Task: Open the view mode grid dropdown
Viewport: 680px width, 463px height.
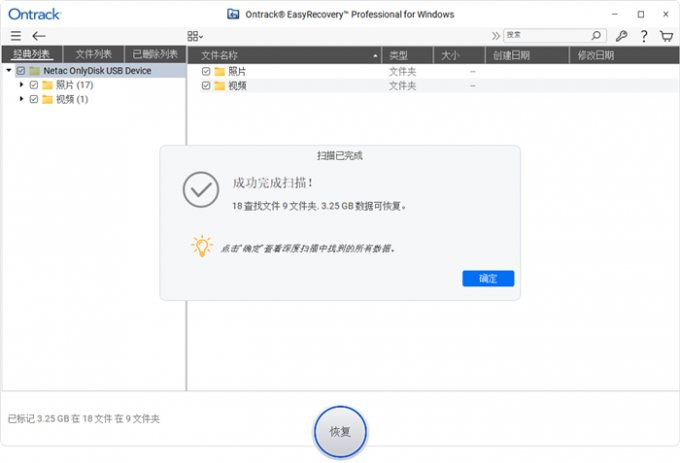Action: (195, 36)
